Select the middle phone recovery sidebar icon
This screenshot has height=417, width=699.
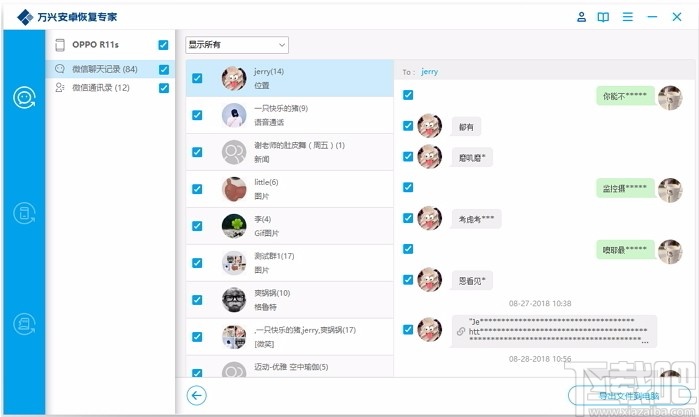(24, 213)
